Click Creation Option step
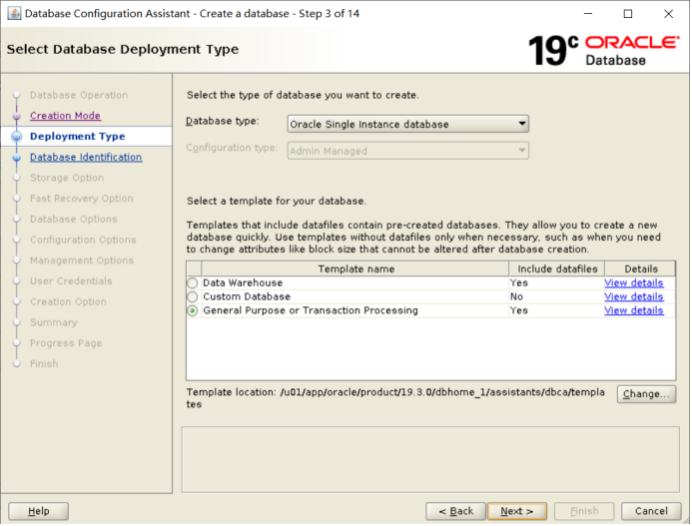Viewport: 692px width, 526px height. (x=68, y=302)
